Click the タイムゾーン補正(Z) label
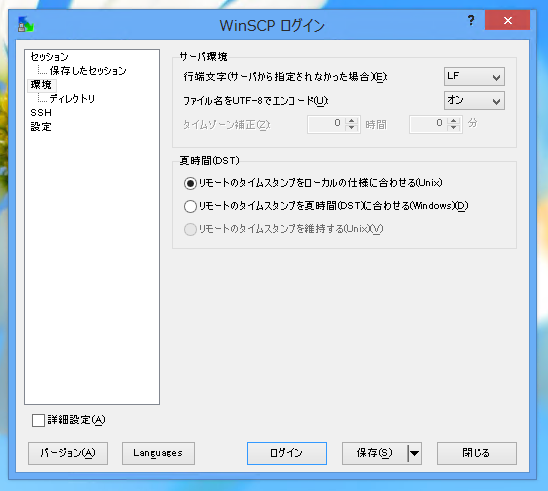This screenshot has height=491, width=548. [226, 125]
